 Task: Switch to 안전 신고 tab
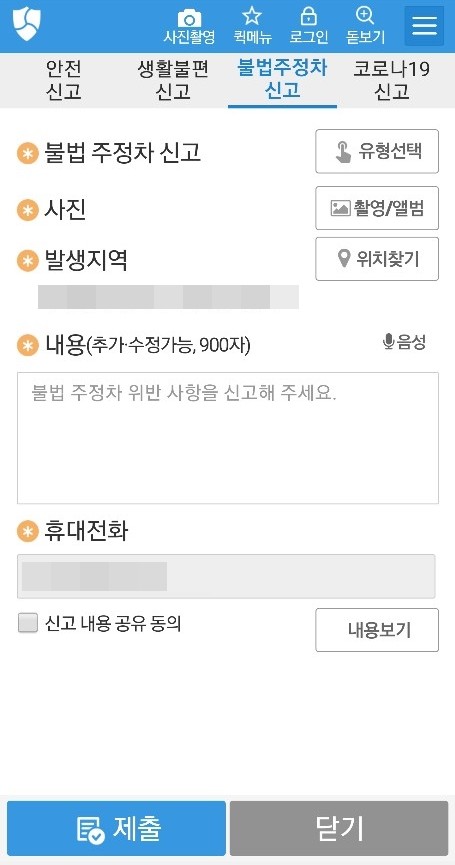click(x=63, y=80)
